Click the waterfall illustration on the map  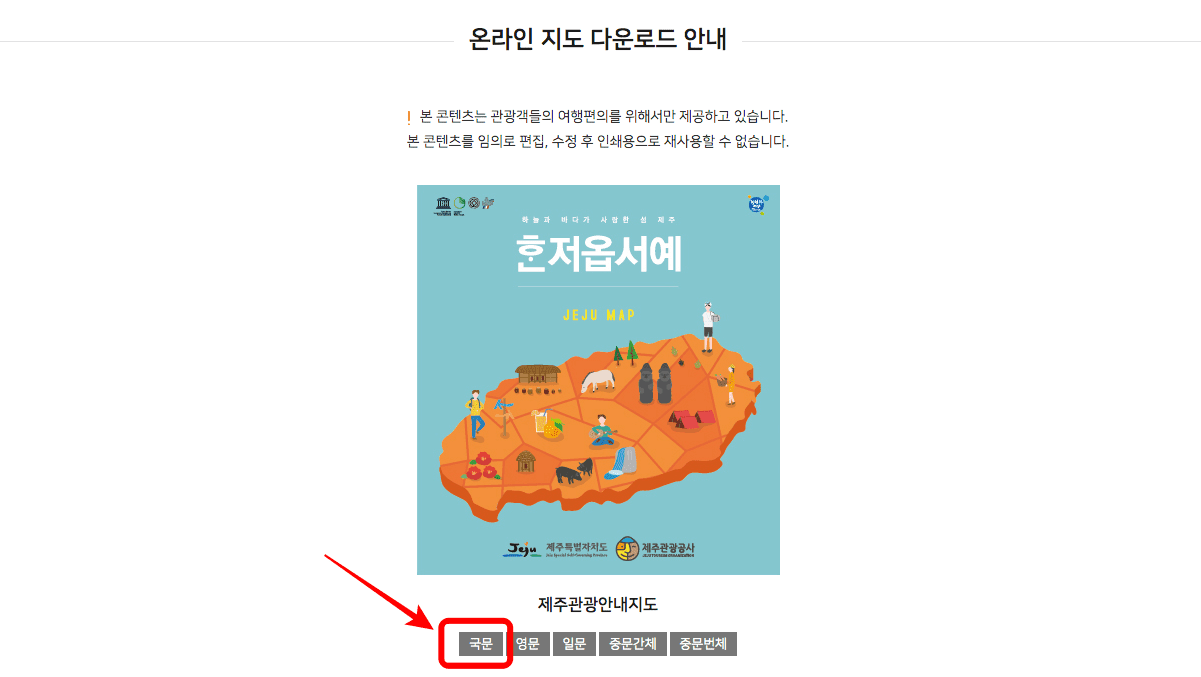(x=624, y=460)
